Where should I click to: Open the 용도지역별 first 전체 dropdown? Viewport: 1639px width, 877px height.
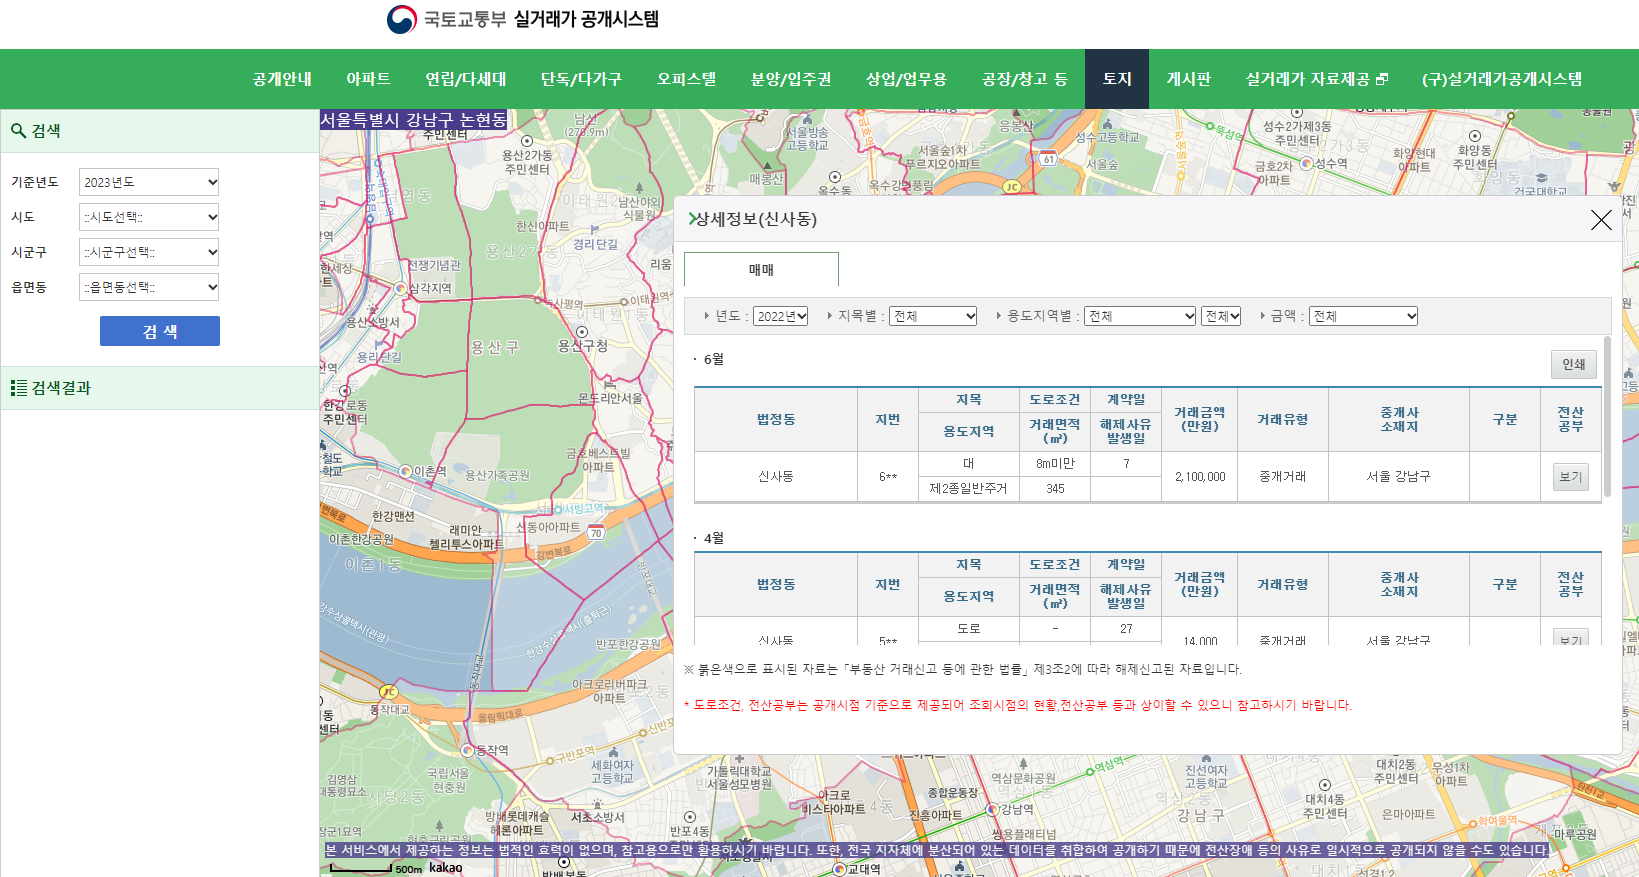[1140, 316]
